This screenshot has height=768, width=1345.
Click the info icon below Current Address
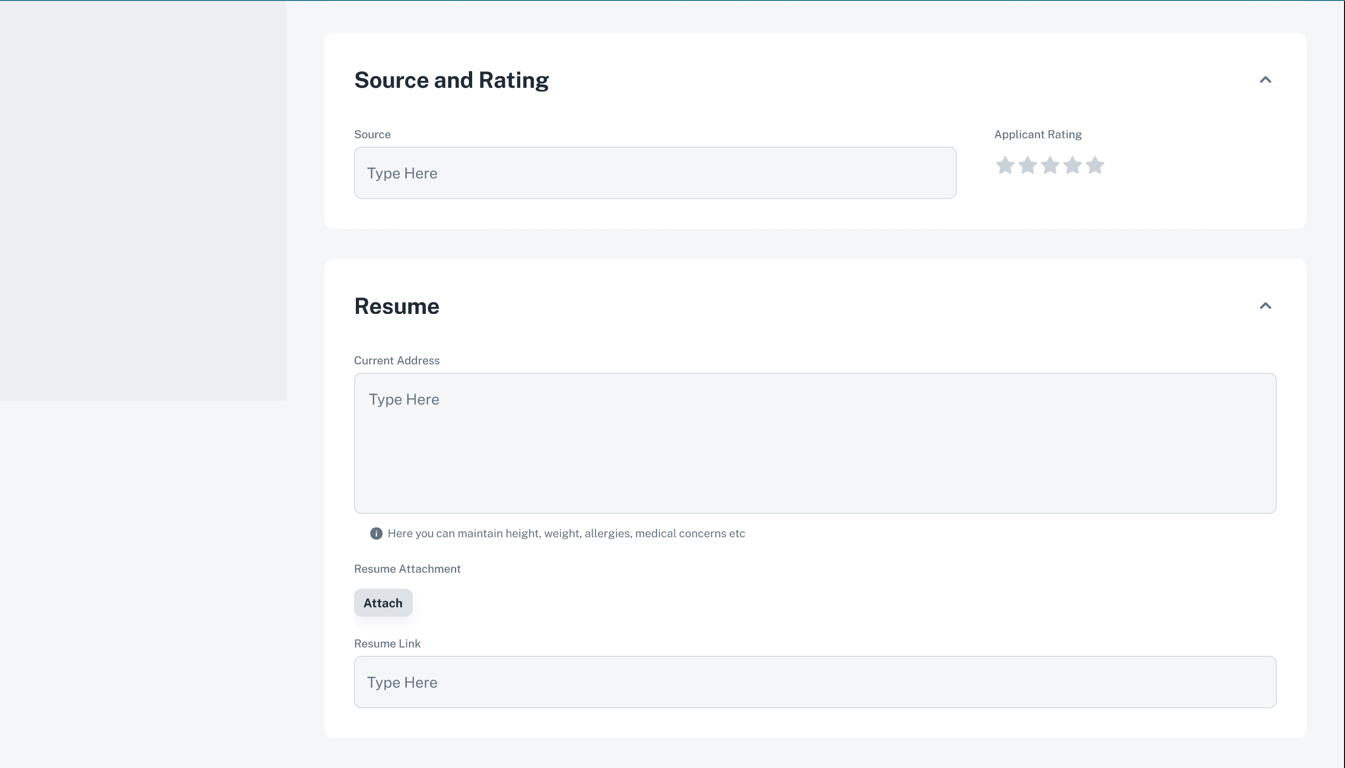[376, 534]
